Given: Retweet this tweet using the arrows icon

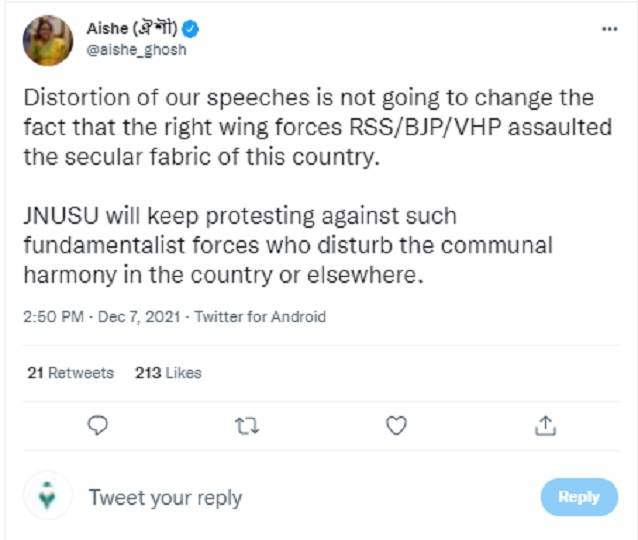Looking at the screenshot, I should (x=246, y=426).
